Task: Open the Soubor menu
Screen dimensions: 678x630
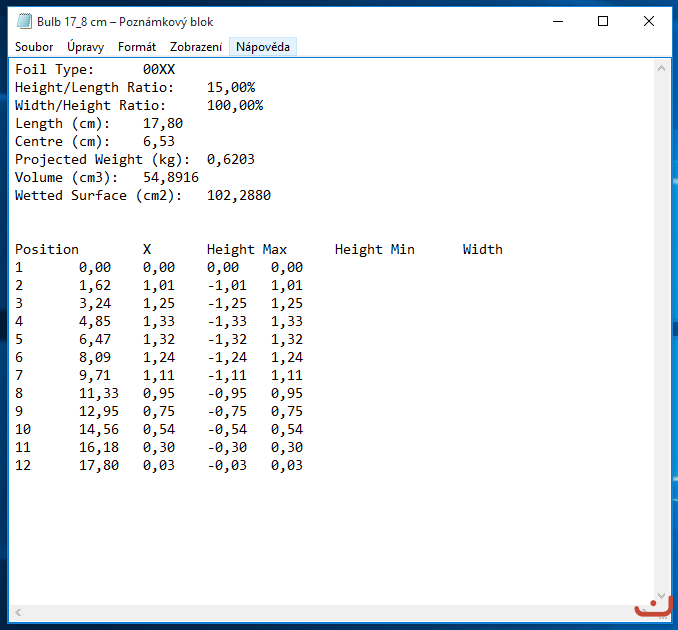Action: 34,47
